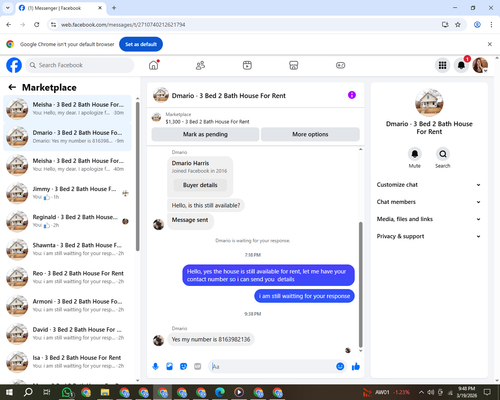500x400 pixels.
Task: Click the Mark as pending button
Action: [205, 134]
